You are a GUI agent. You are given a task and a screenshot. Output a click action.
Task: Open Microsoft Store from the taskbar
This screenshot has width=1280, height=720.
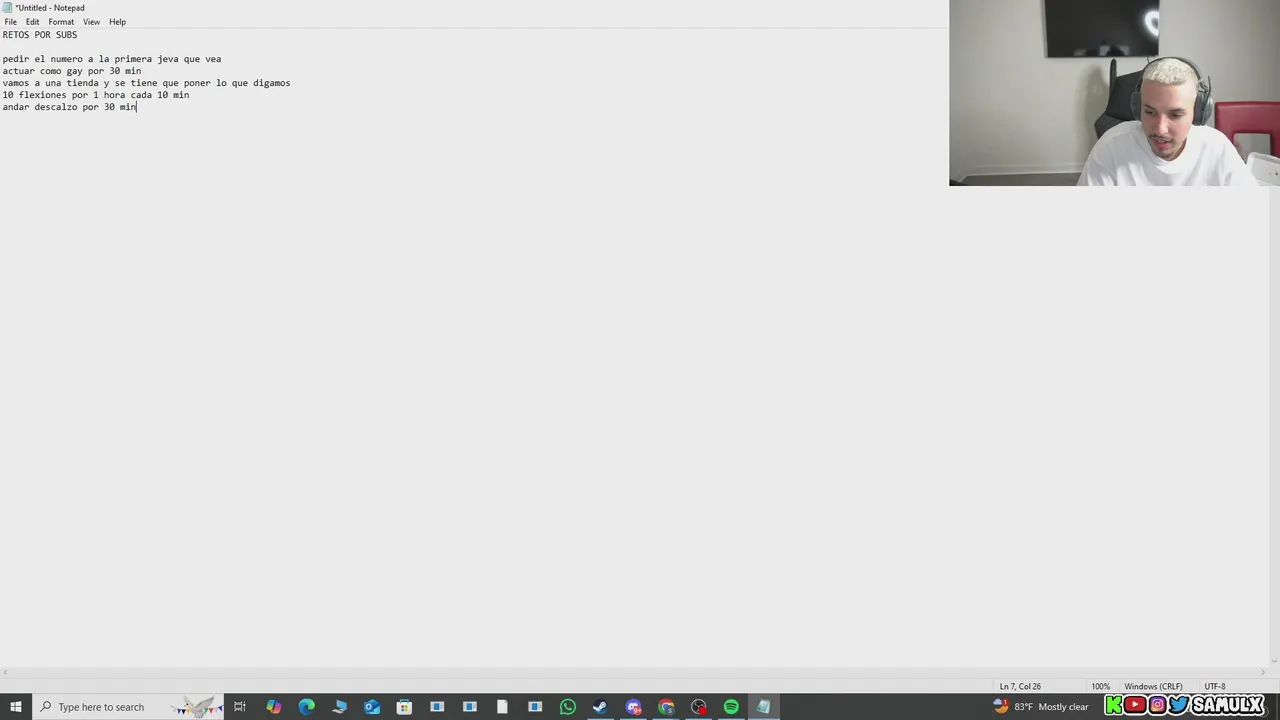404,707
